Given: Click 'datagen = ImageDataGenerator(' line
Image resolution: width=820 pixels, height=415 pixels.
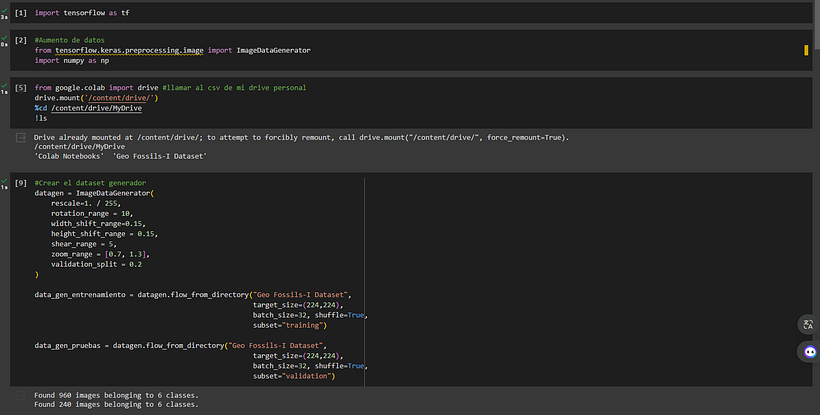Looking at the screenshot, I should [95, 193].
